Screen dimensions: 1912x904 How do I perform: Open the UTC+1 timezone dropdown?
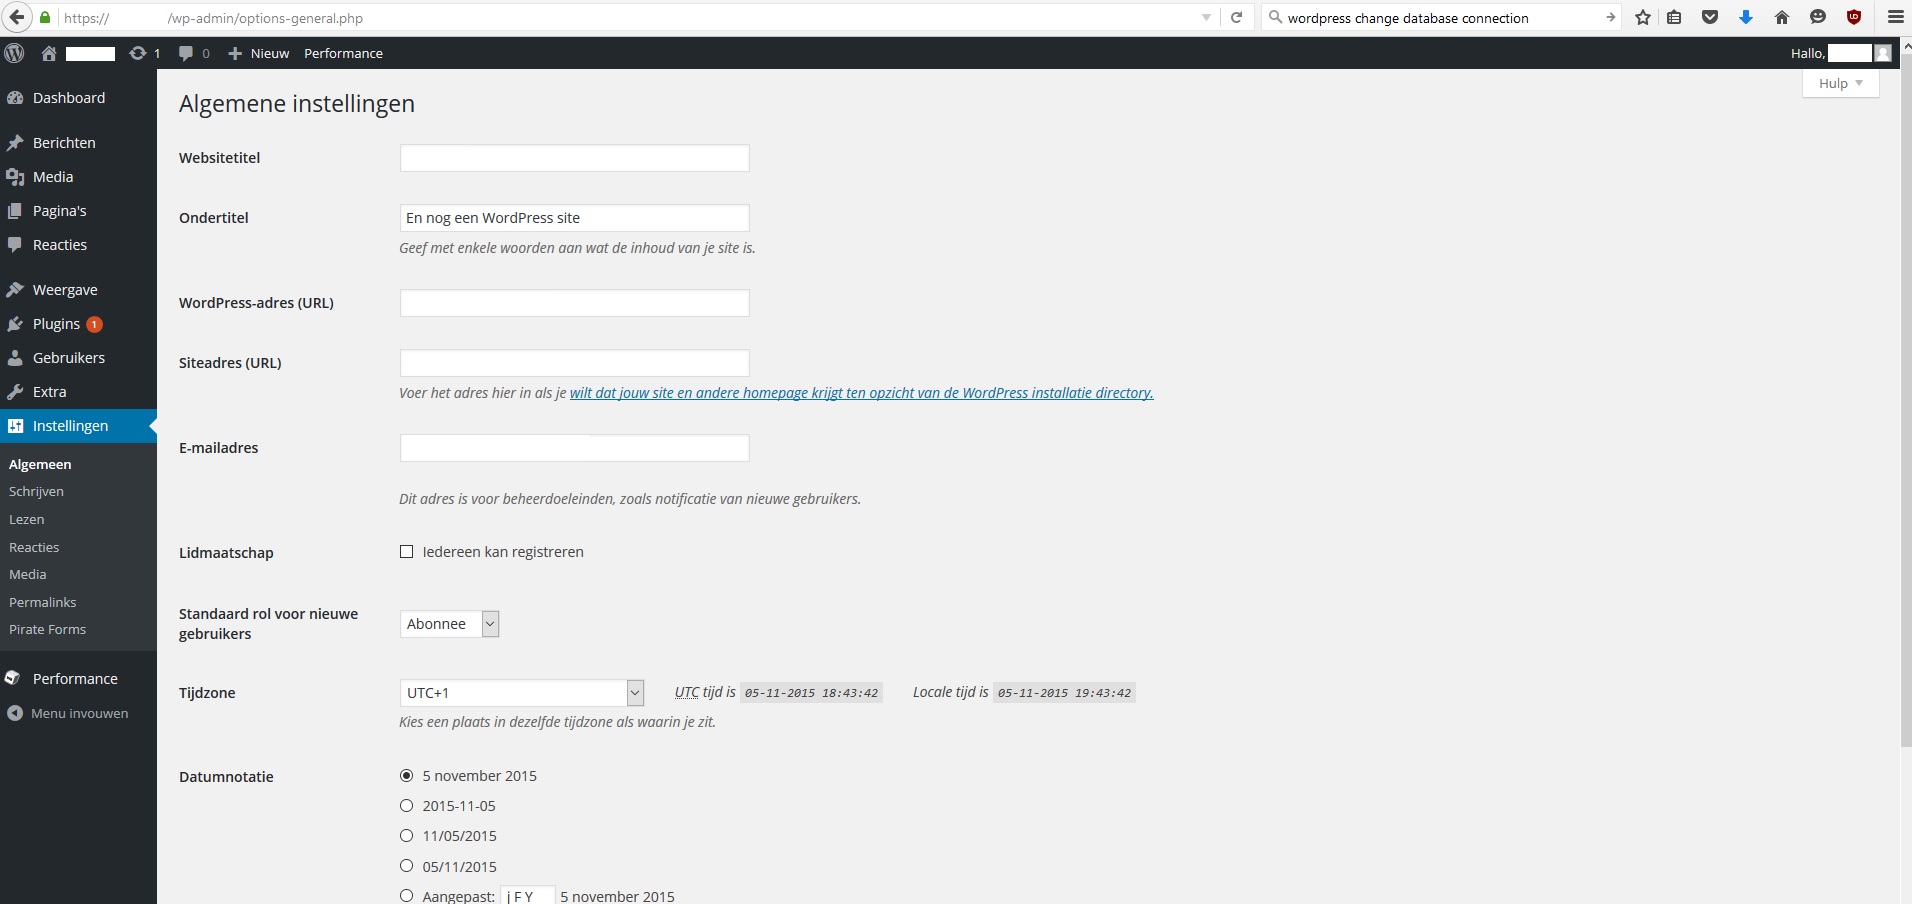click(x=521, y=693)
